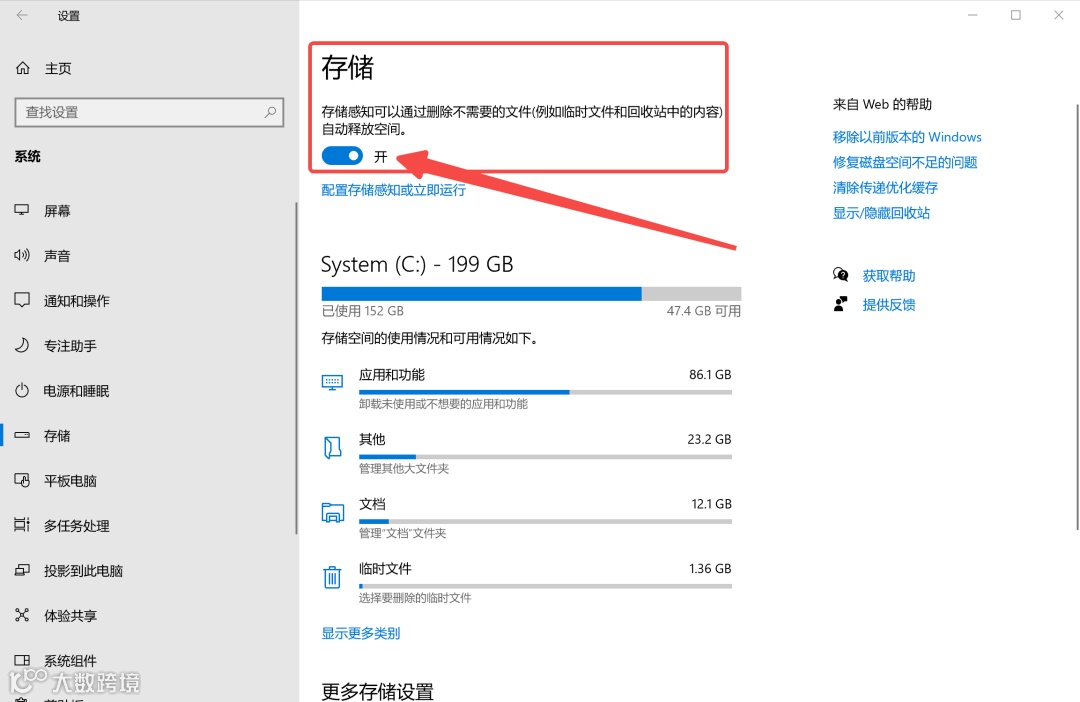Turn off the 存储感知 toggle switch
The height and width of the screenshot is (702, 1080).
coord(342,156)
